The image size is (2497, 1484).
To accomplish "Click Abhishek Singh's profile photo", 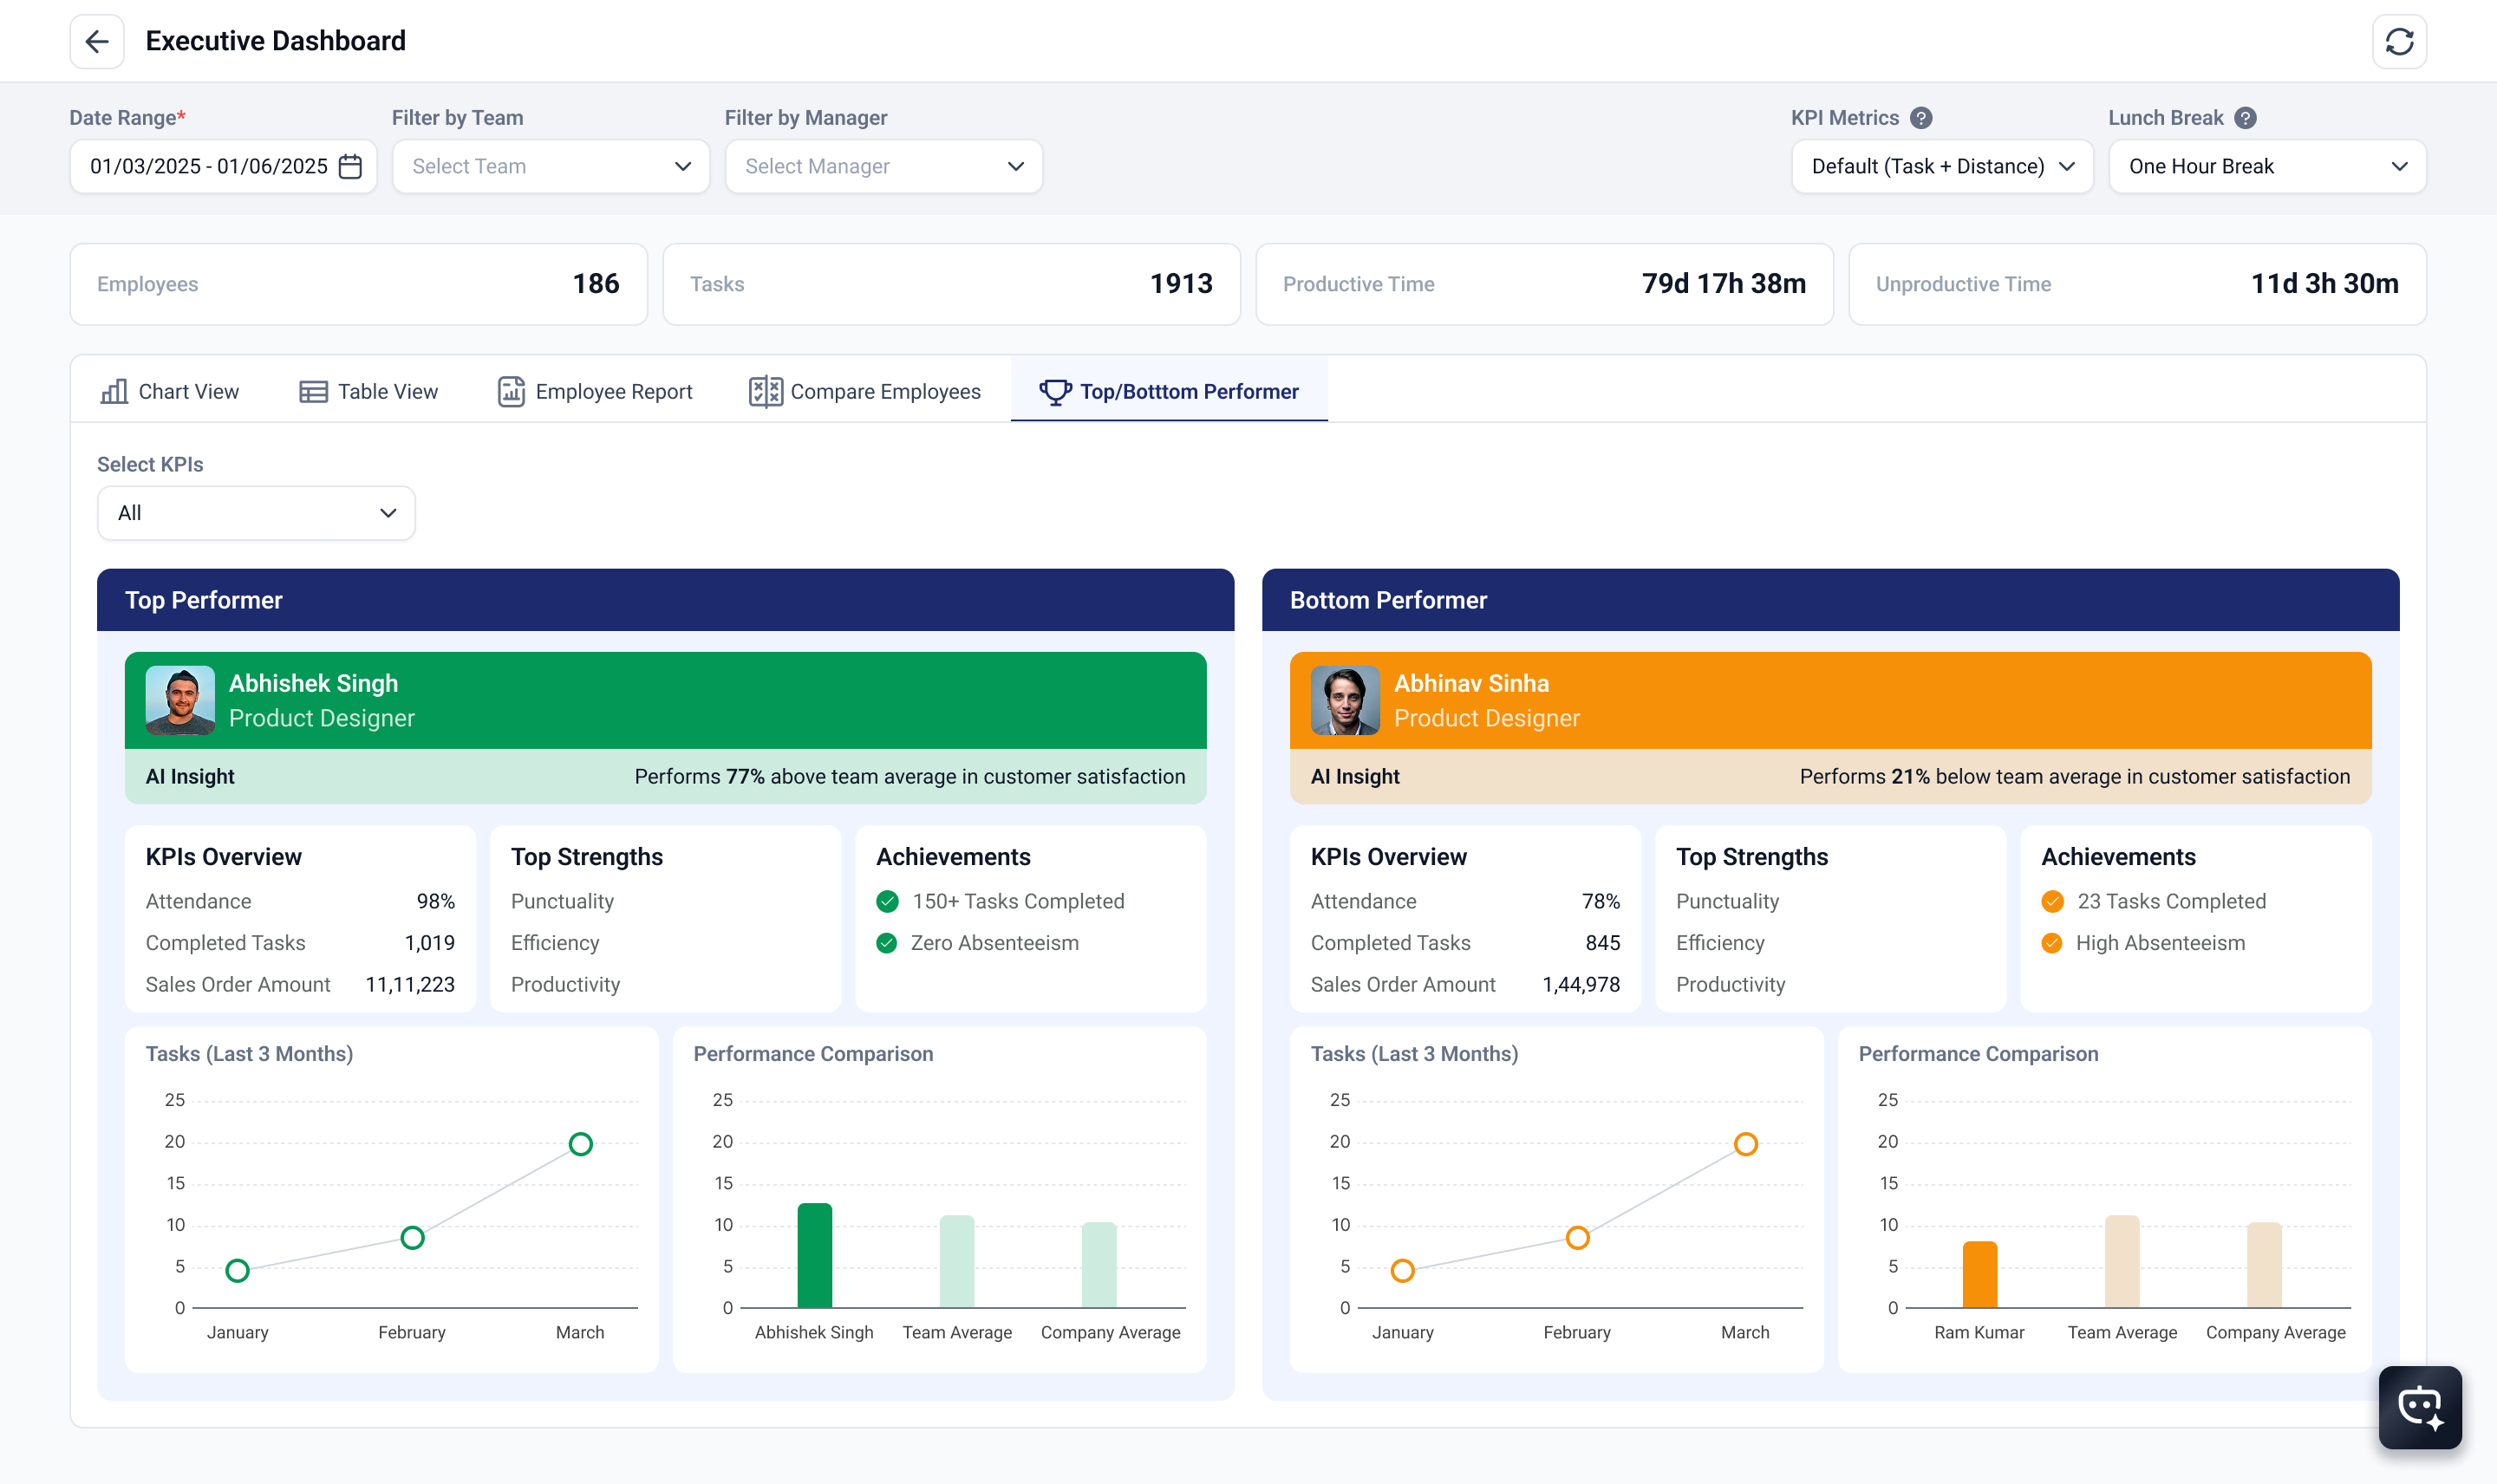I will point(180,700).
